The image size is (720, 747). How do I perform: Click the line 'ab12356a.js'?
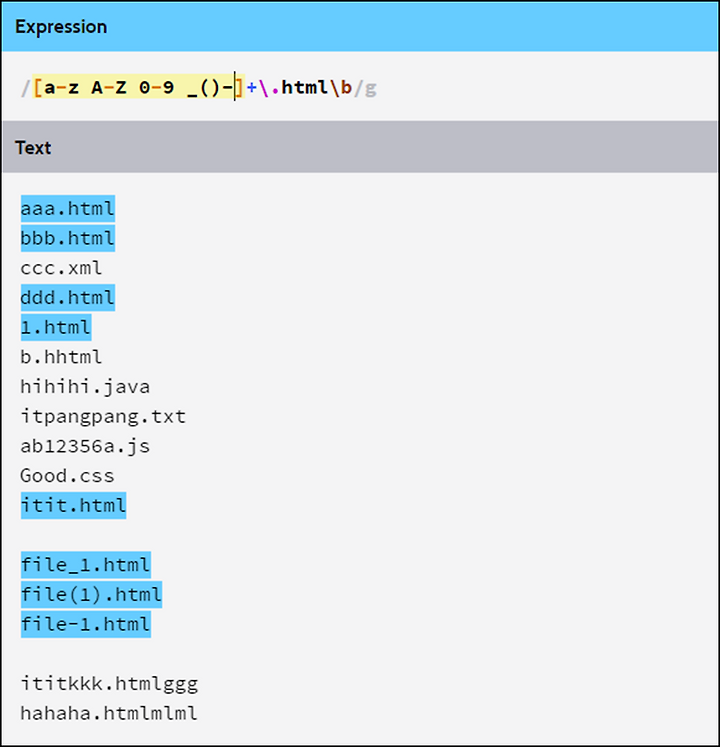coord(85,446)
